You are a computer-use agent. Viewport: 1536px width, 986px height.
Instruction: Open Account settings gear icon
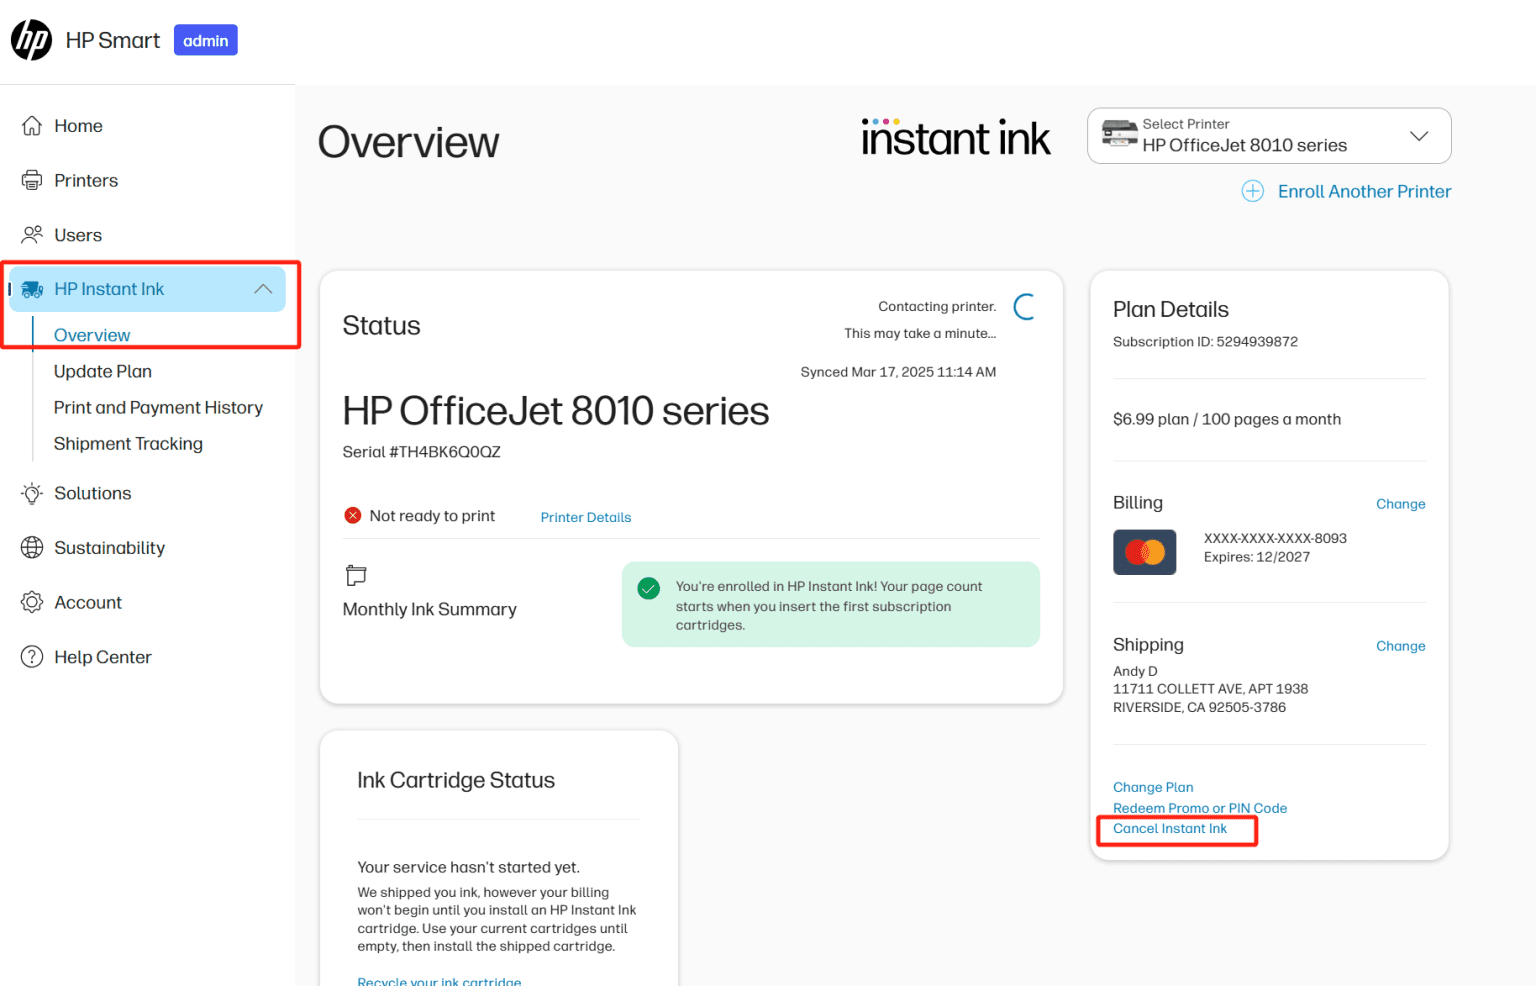click(31, 601)
